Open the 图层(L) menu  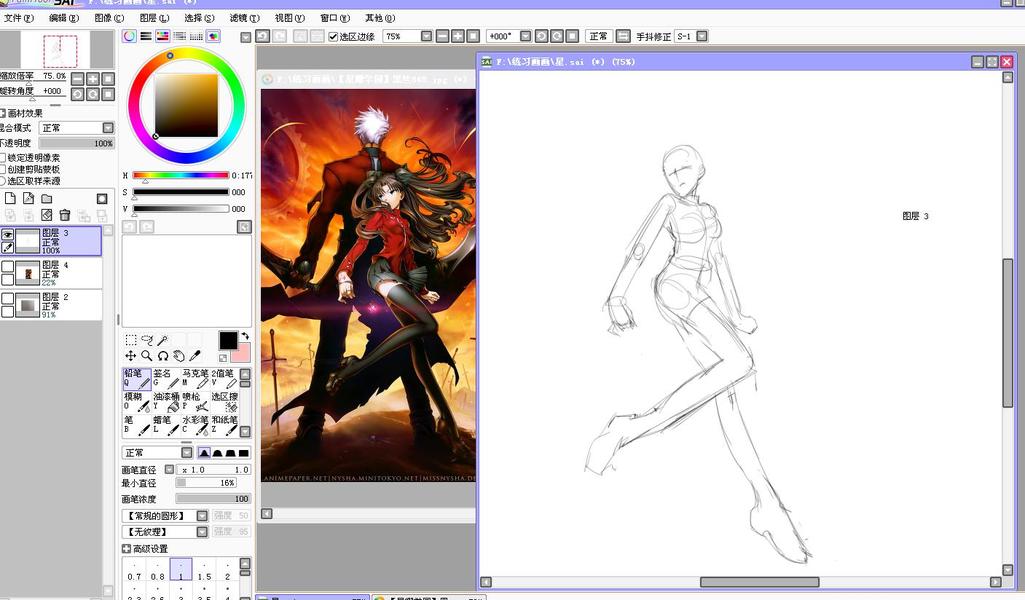click(x=154, y=18)
